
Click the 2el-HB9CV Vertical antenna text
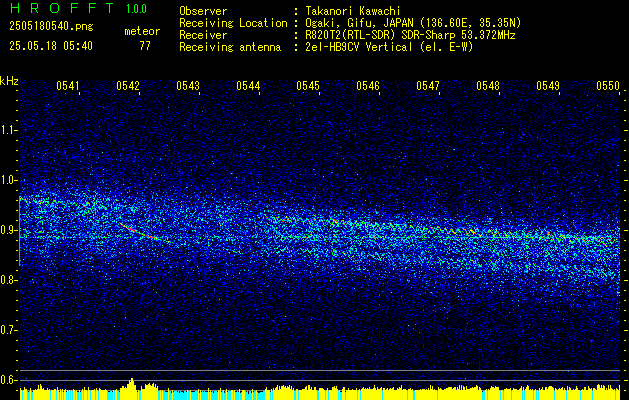click(x=389, y=47)
